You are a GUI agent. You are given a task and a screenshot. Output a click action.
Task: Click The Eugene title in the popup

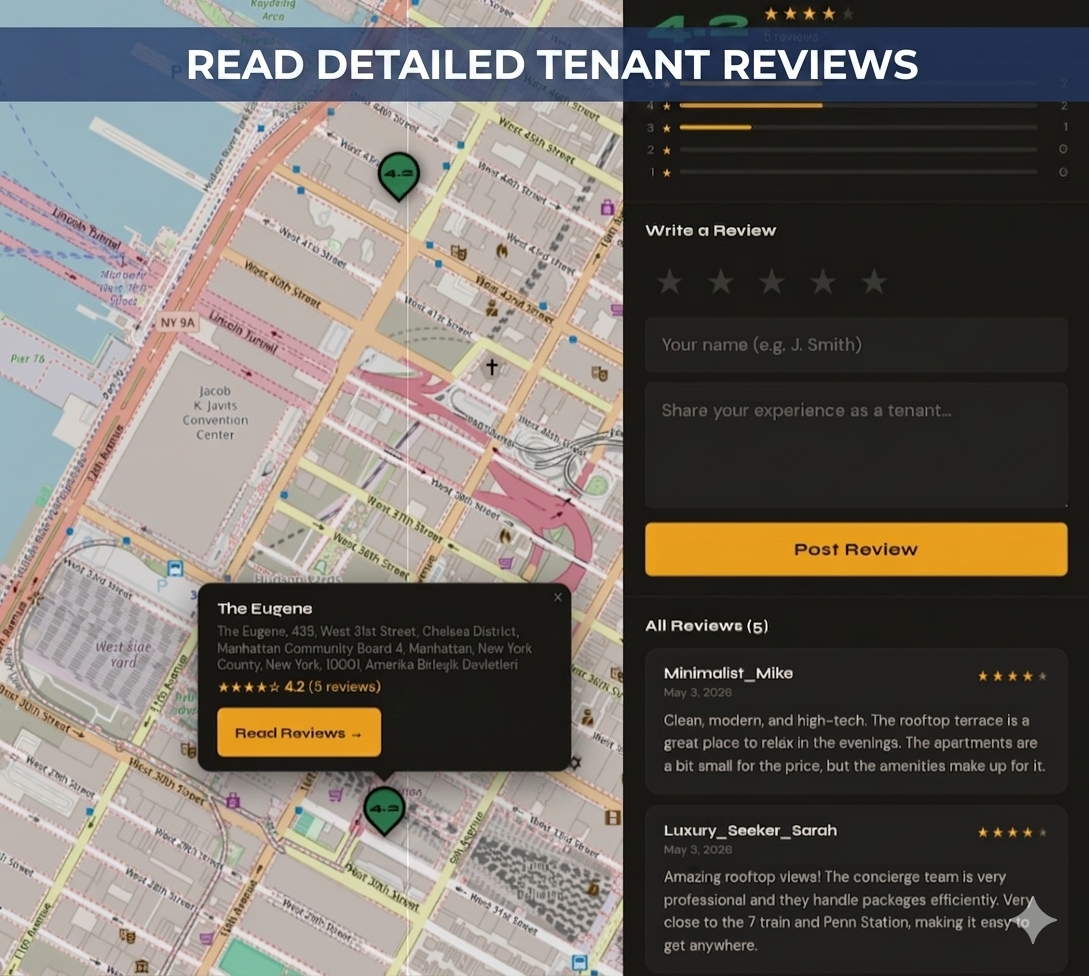point(265,609)
